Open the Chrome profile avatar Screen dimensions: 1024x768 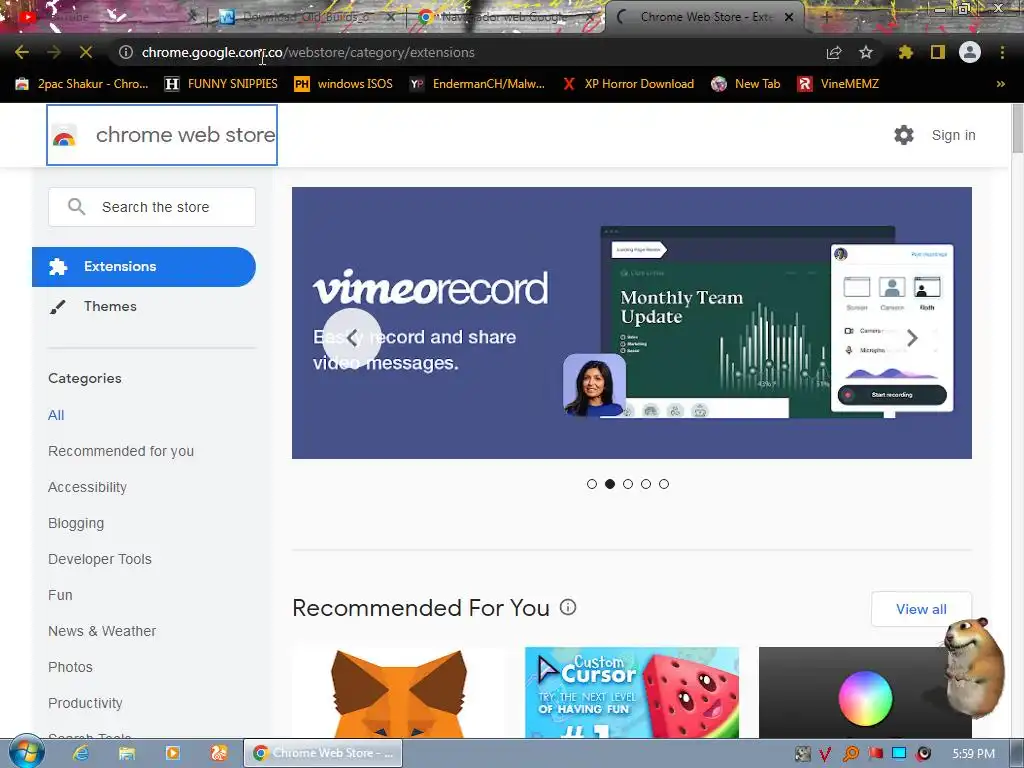(x=970, y=52)
